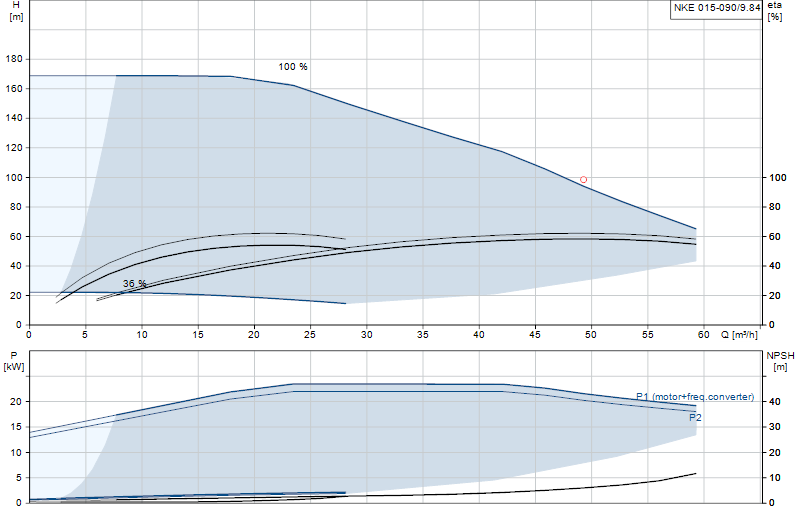Click the 55 tick on flow axis

[x=647, y=335]
